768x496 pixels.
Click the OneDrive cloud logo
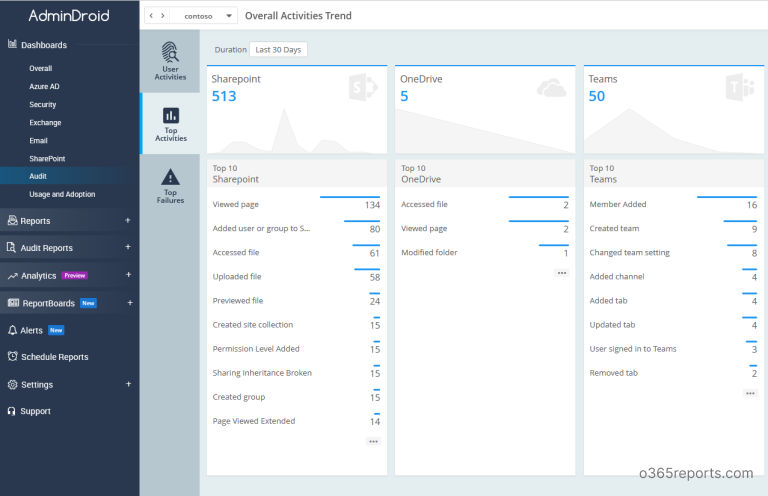point(552,88)
